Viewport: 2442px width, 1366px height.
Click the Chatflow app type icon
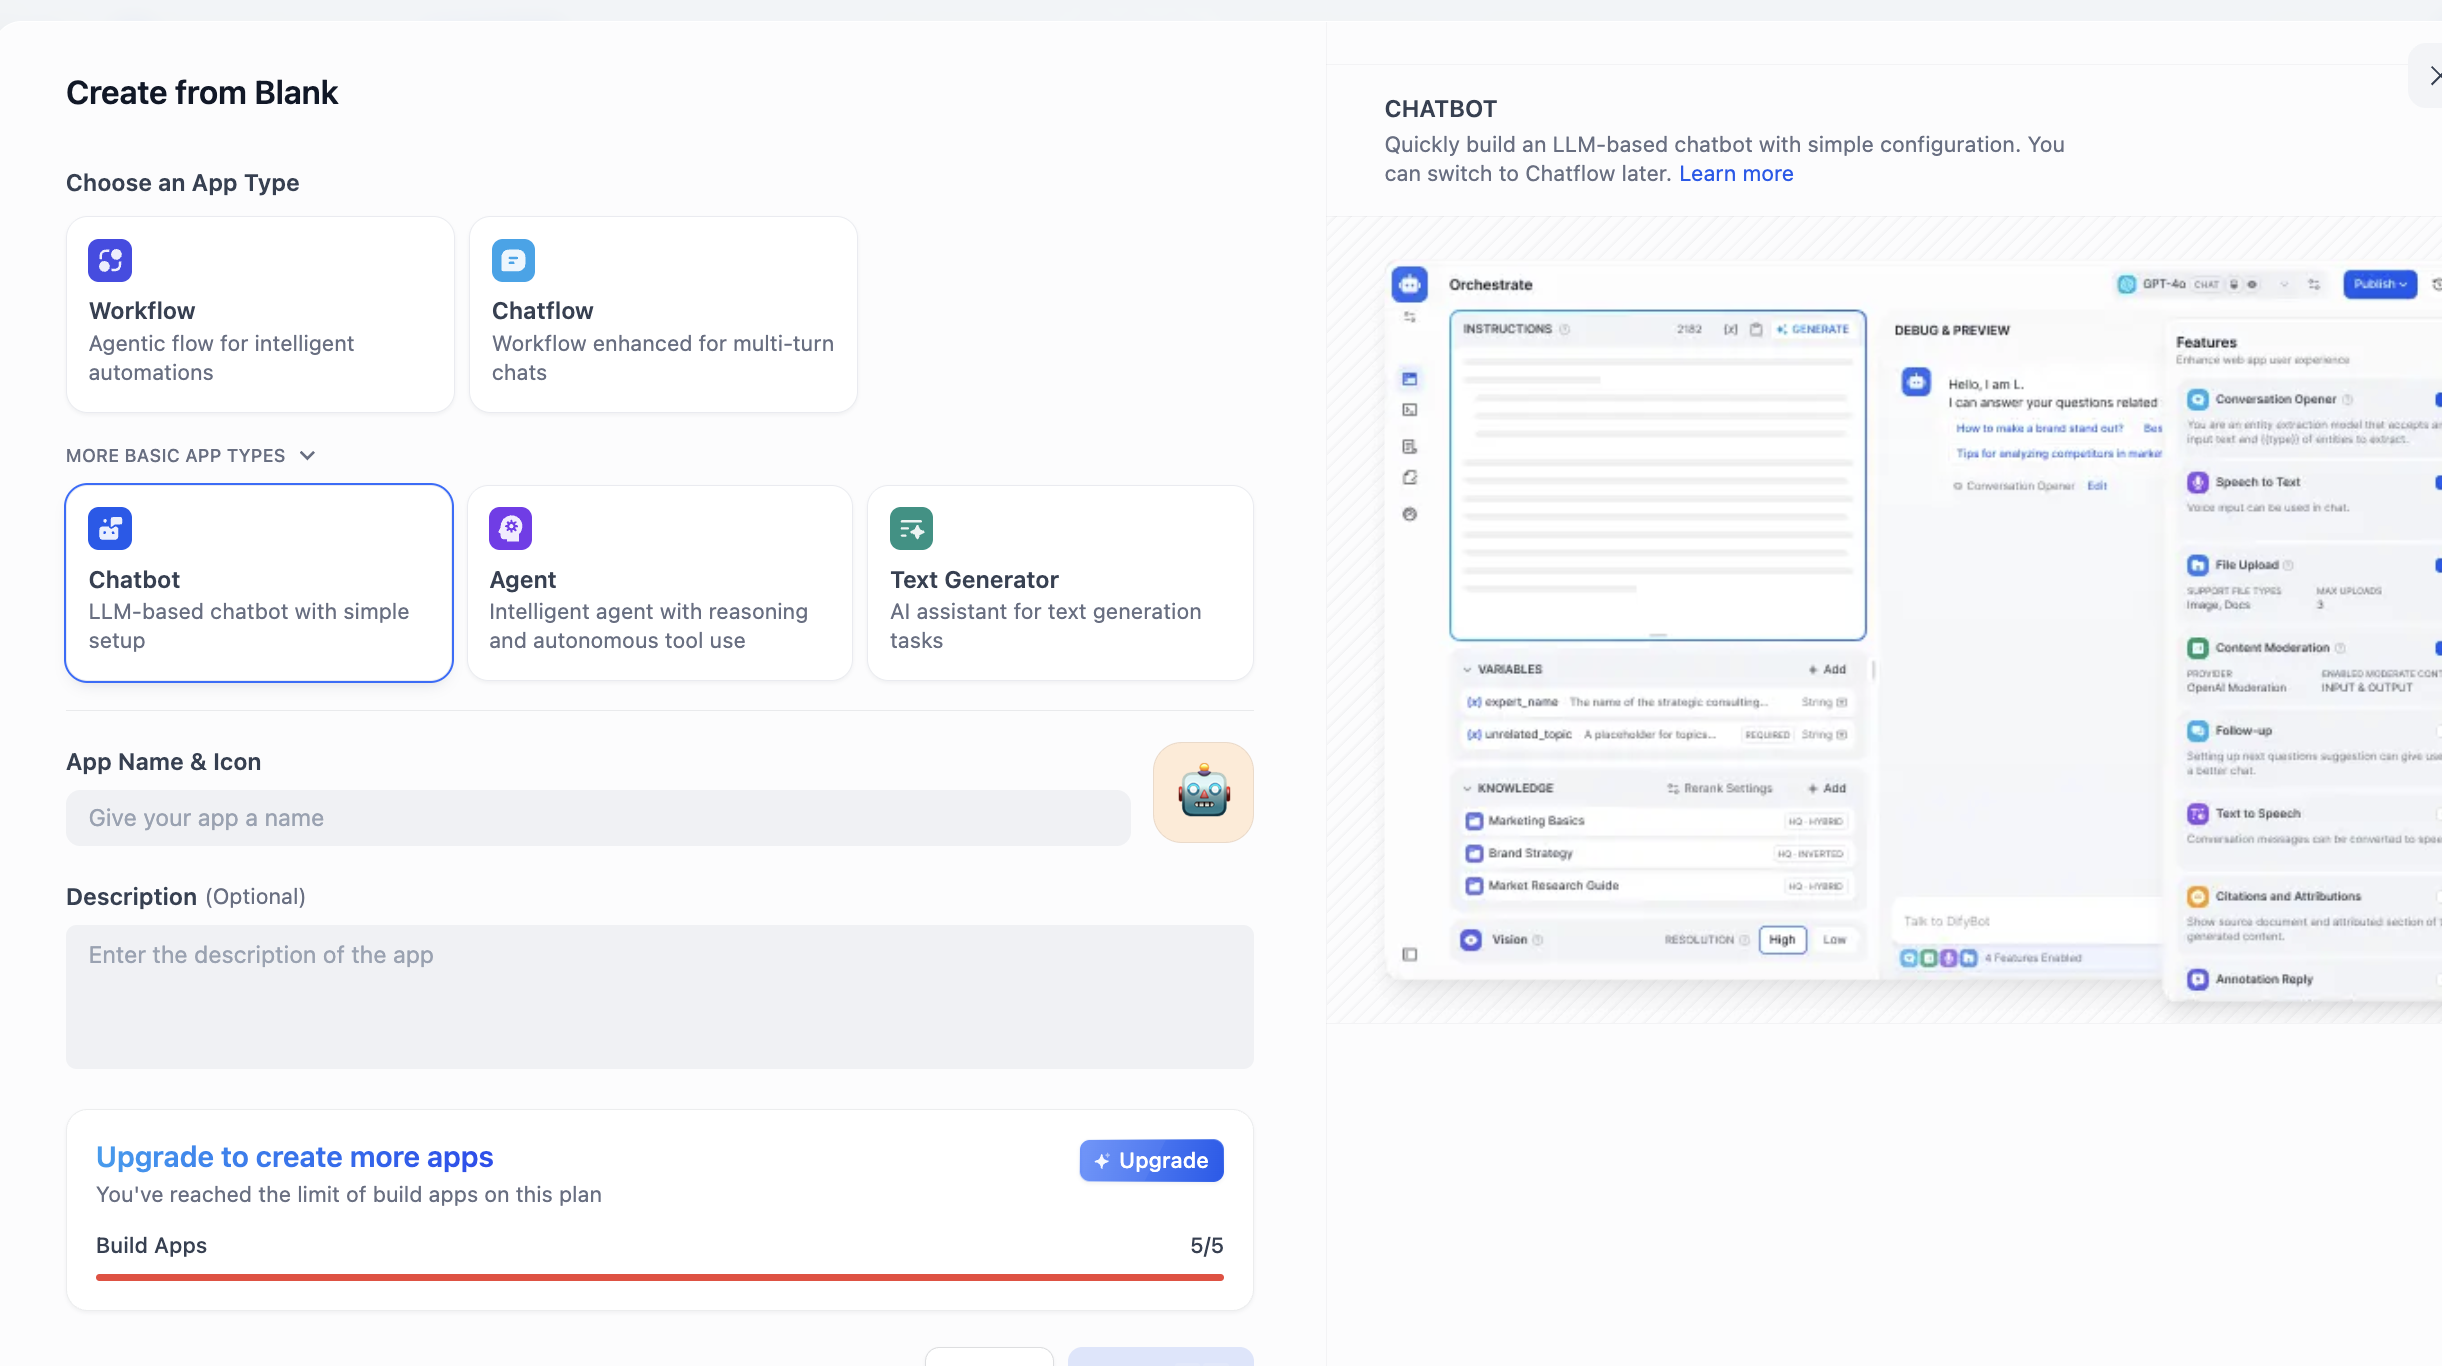point(513,261)
